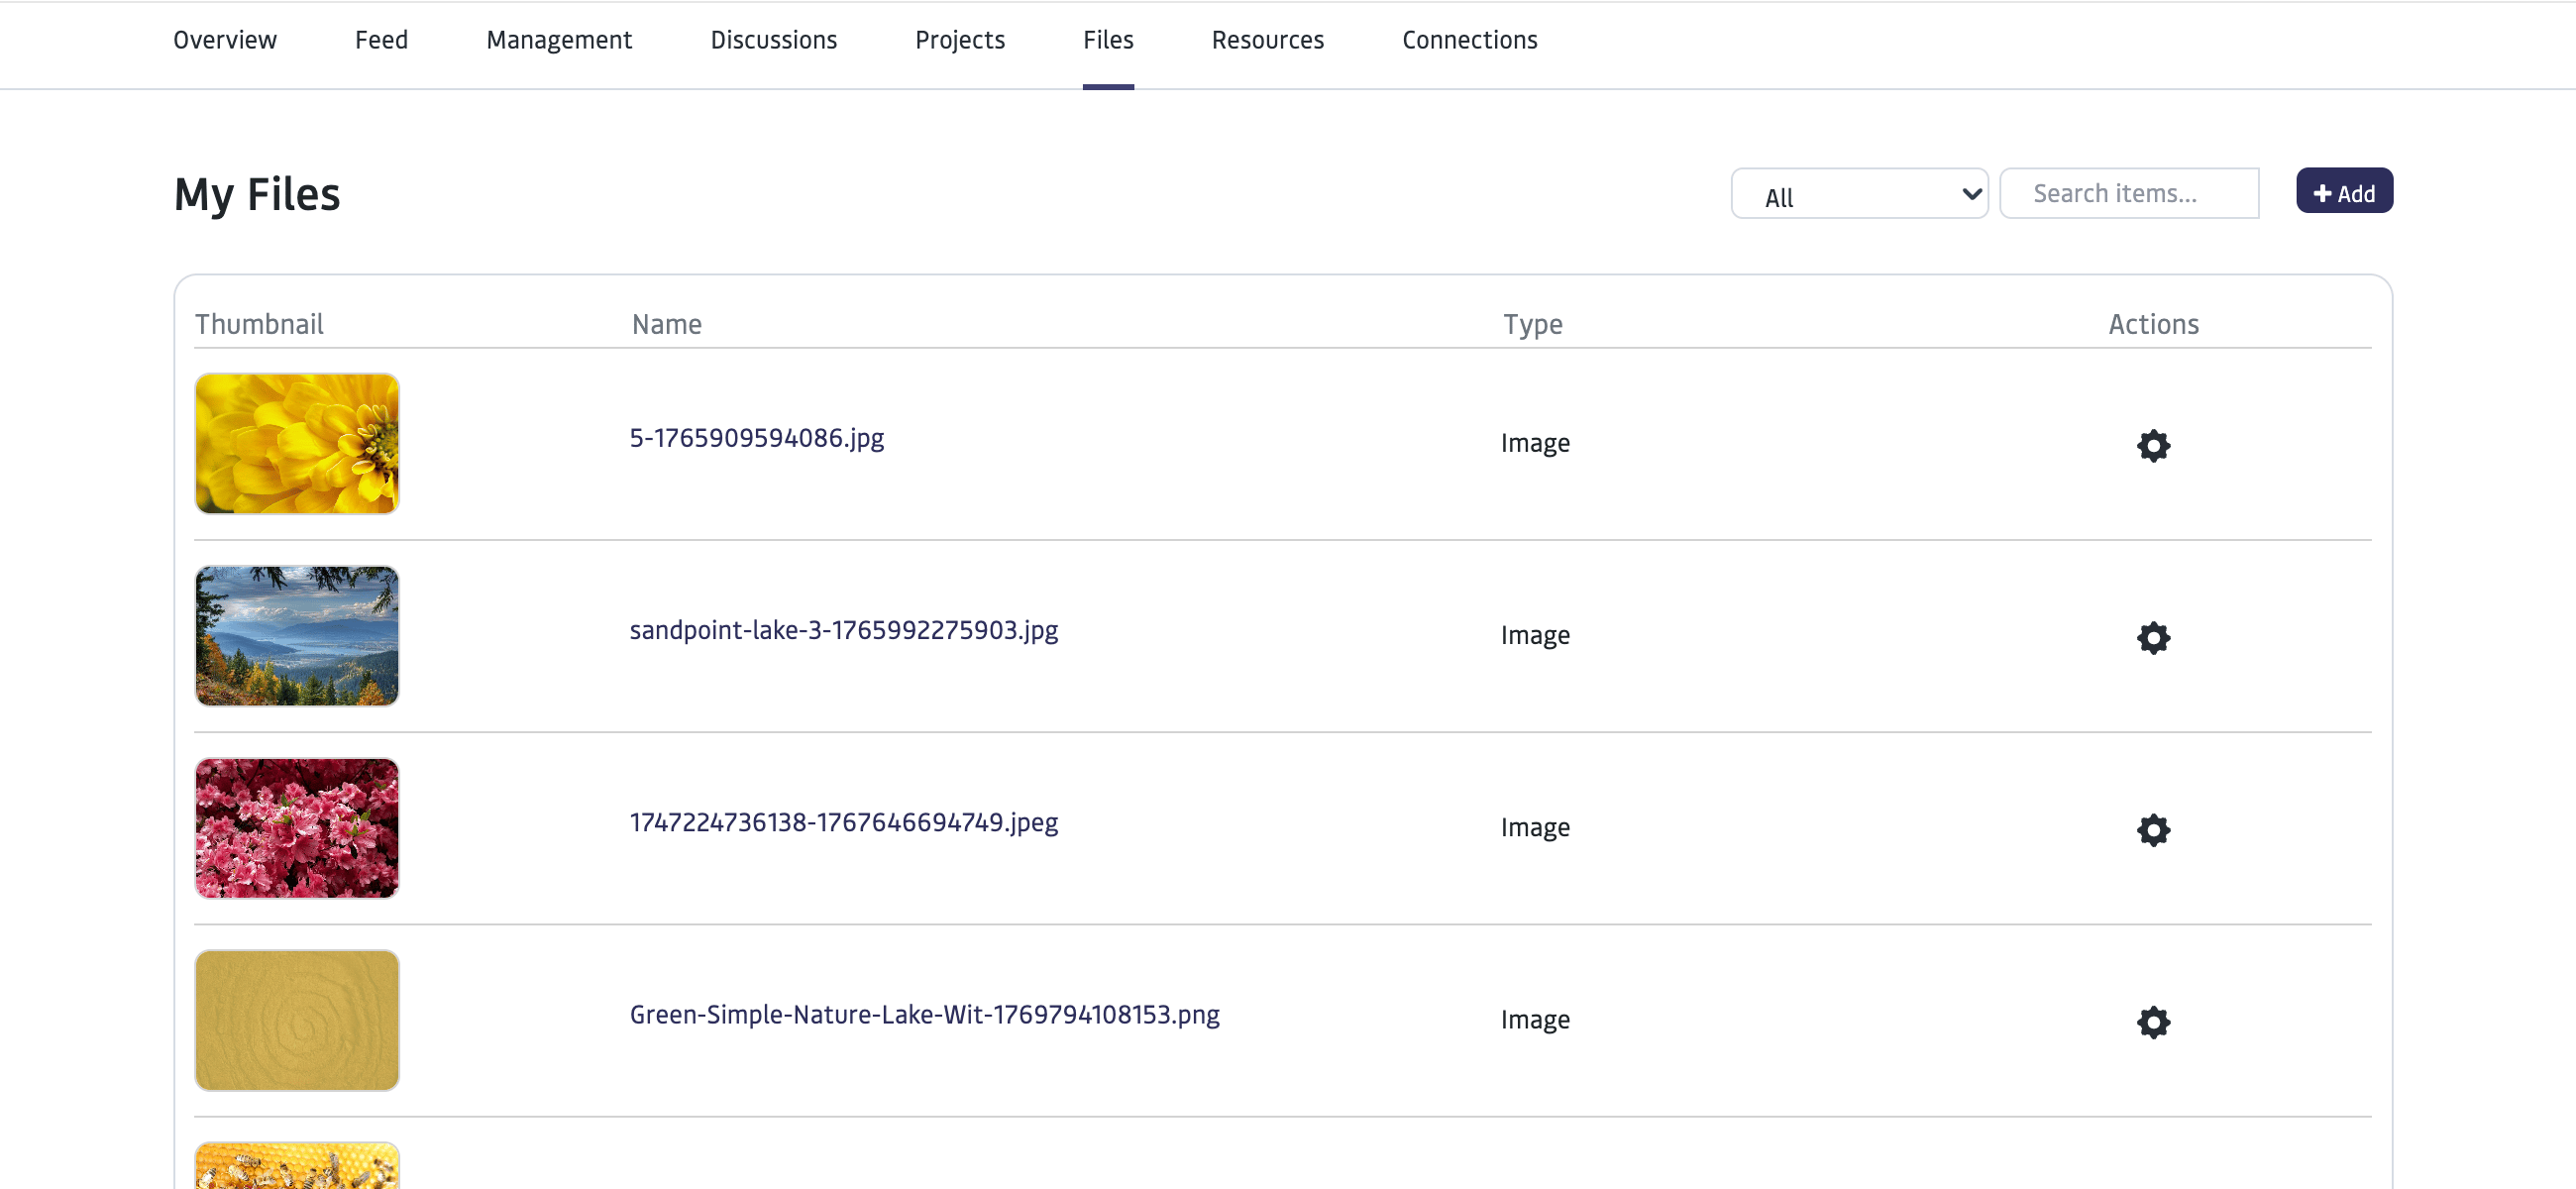This screenshot has width=2576, height=1189.
Task: Click the Name column header
Action: click(667, 324)
